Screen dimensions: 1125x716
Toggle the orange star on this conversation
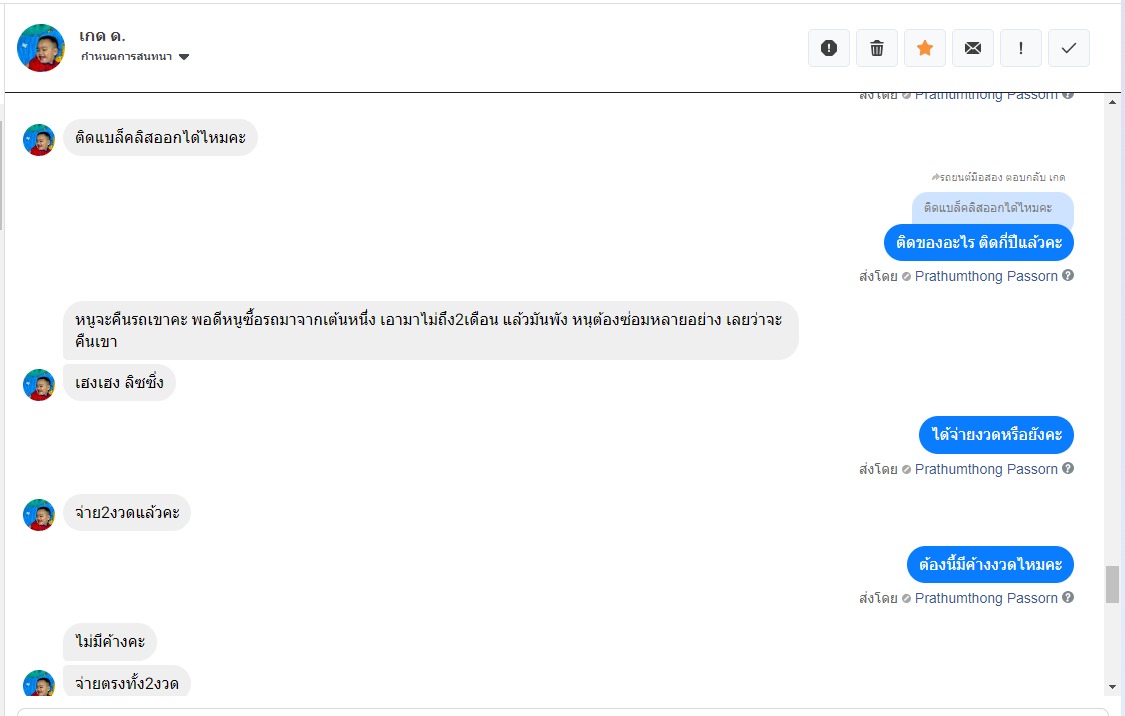pyautogui.click(x=925, y=48)
